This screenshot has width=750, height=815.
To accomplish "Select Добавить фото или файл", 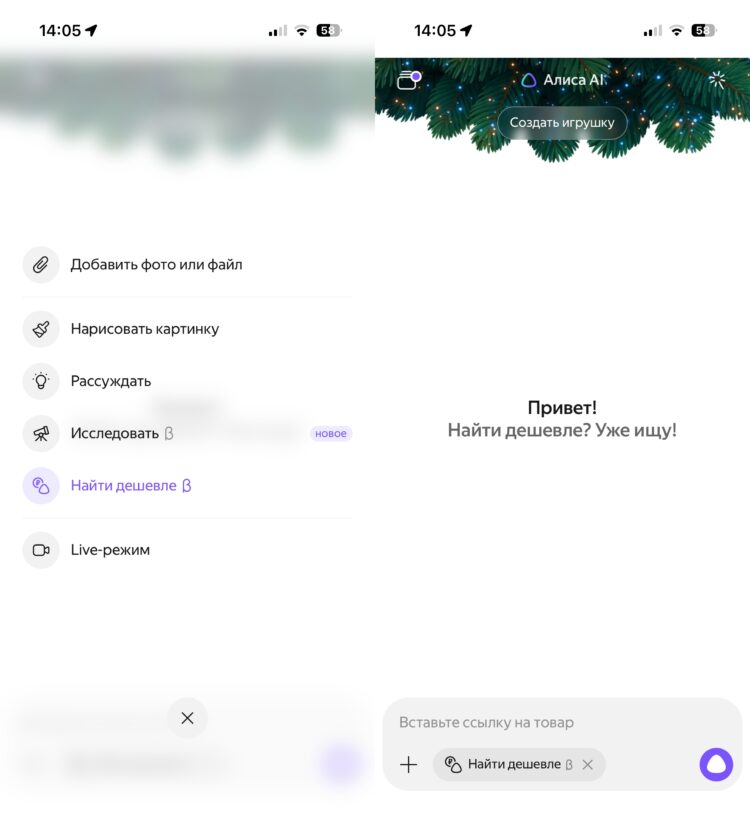I will point(156,265).
